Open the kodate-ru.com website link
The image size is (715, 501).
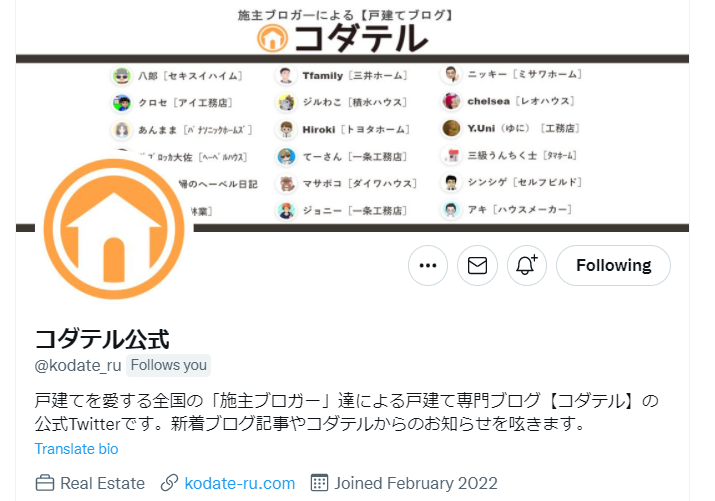239,483
